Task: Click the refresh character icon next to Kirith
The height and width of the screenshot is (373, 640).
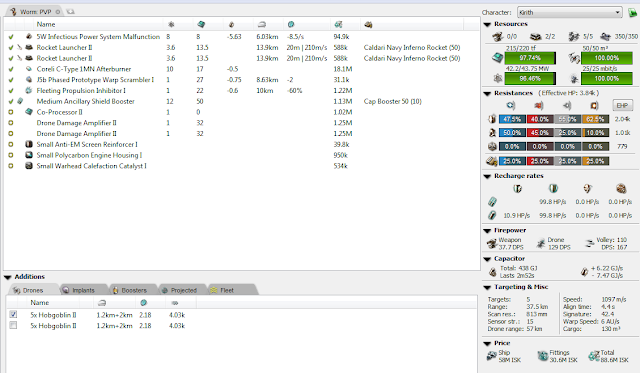Action: pos(632,13)
